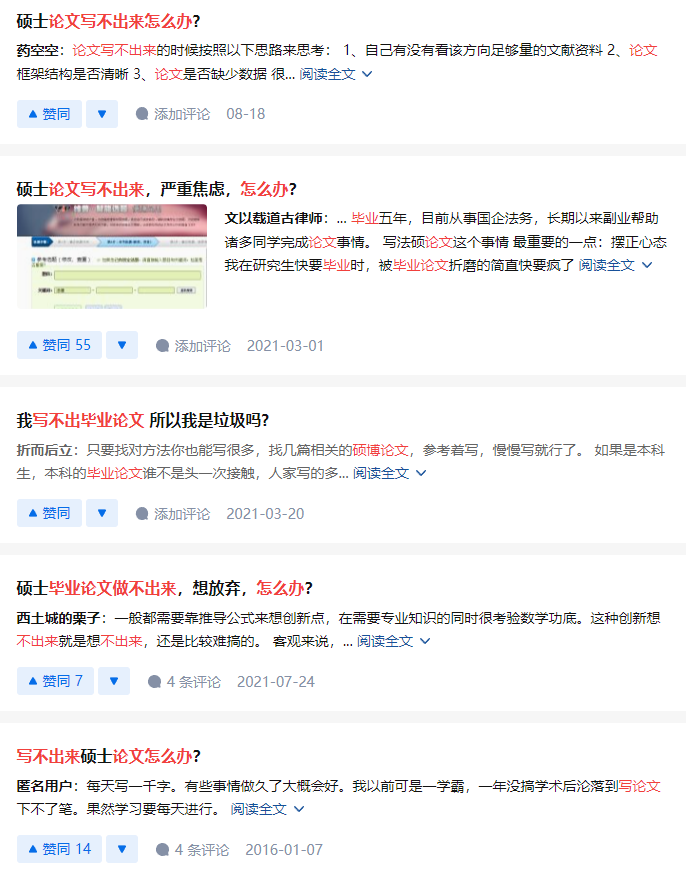Image resolution: width=686 pixels, height=871 pixels.
Task: Expand 阅读全文 in 折而后立 answer
Action: click(x=389, y=473)
